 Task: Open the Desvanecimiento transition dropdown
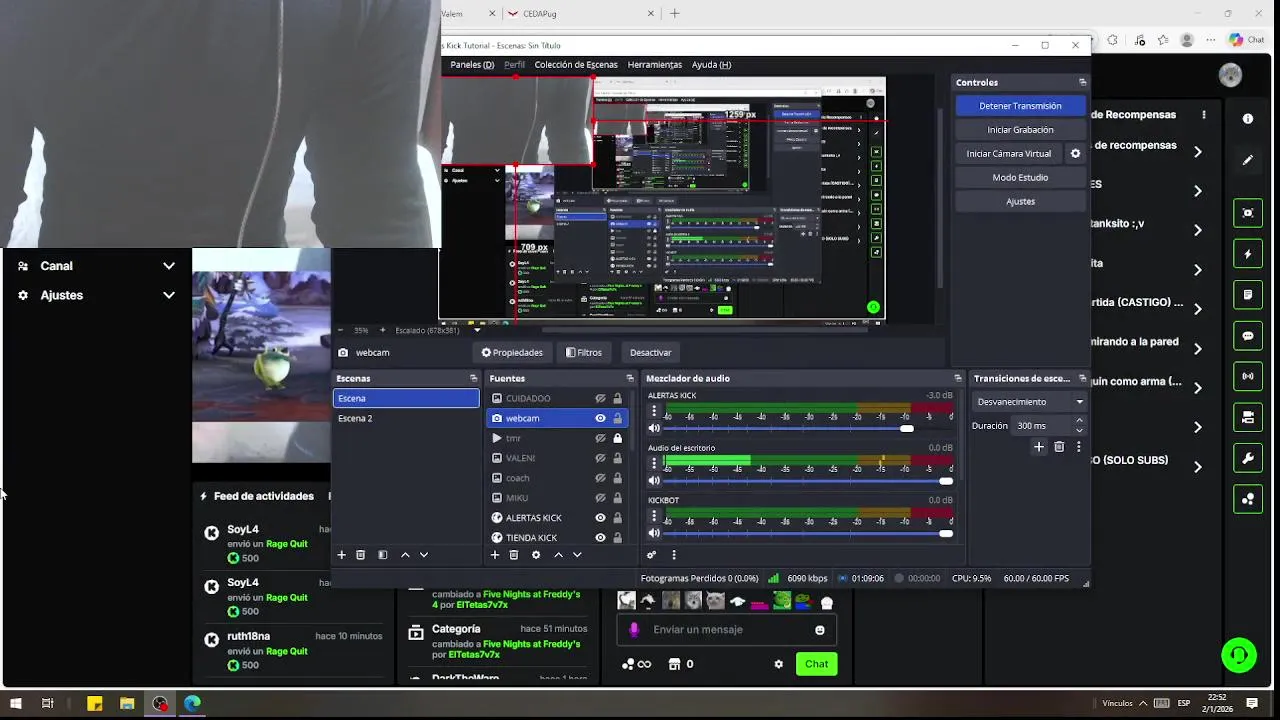pos(1029,402)
